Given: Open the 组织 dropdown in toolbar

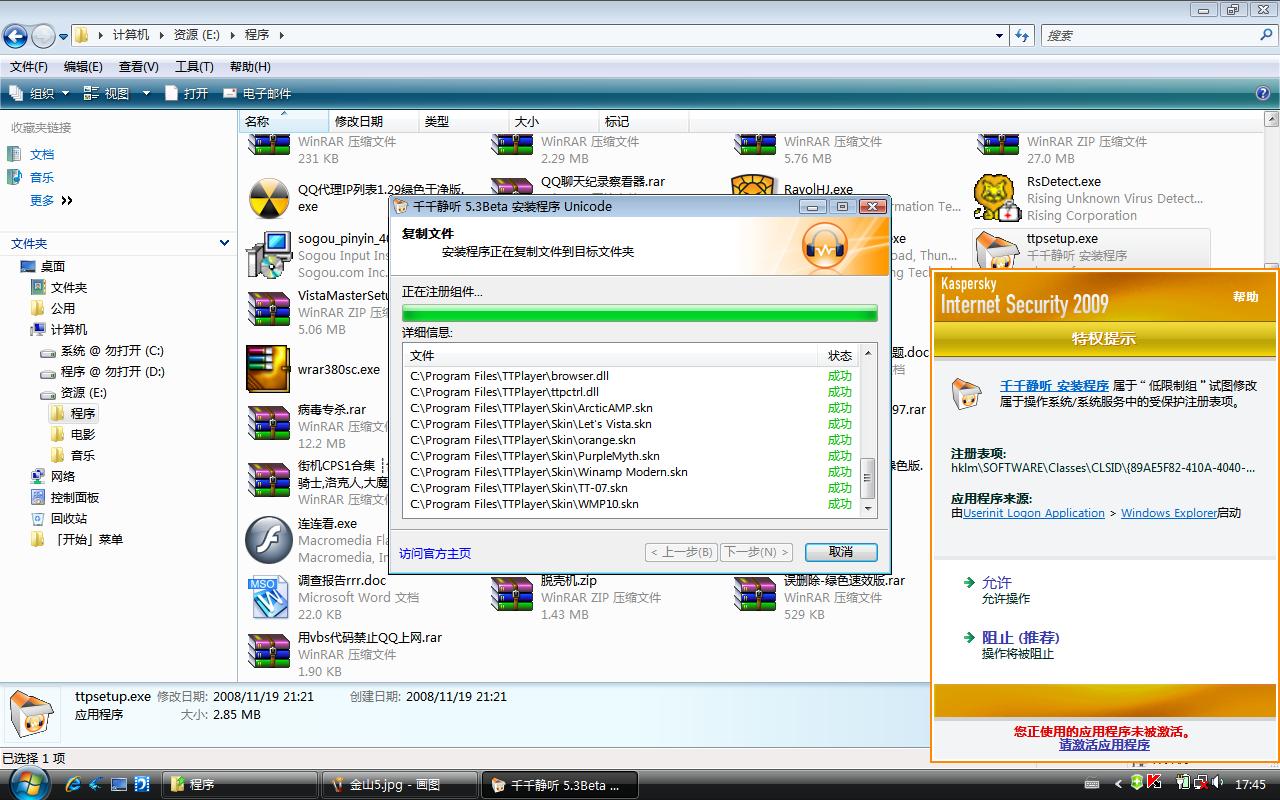Looking at the screenshot, I should pos(39,93).
